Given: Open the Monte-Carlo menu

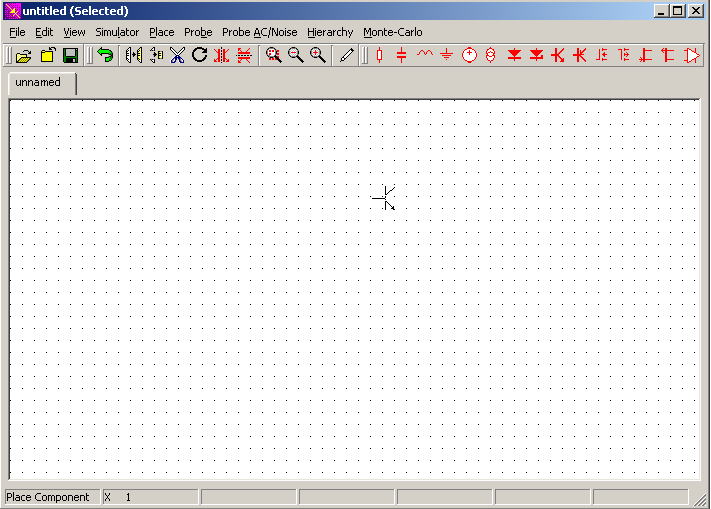Looking at the screenshot, I should tap(393, 32).
